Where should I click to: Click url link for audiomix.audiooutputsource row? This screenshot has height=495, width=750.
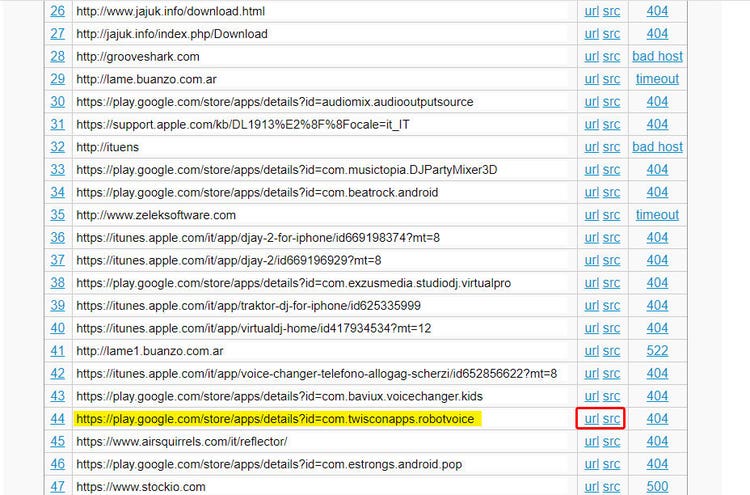(591, 101)
